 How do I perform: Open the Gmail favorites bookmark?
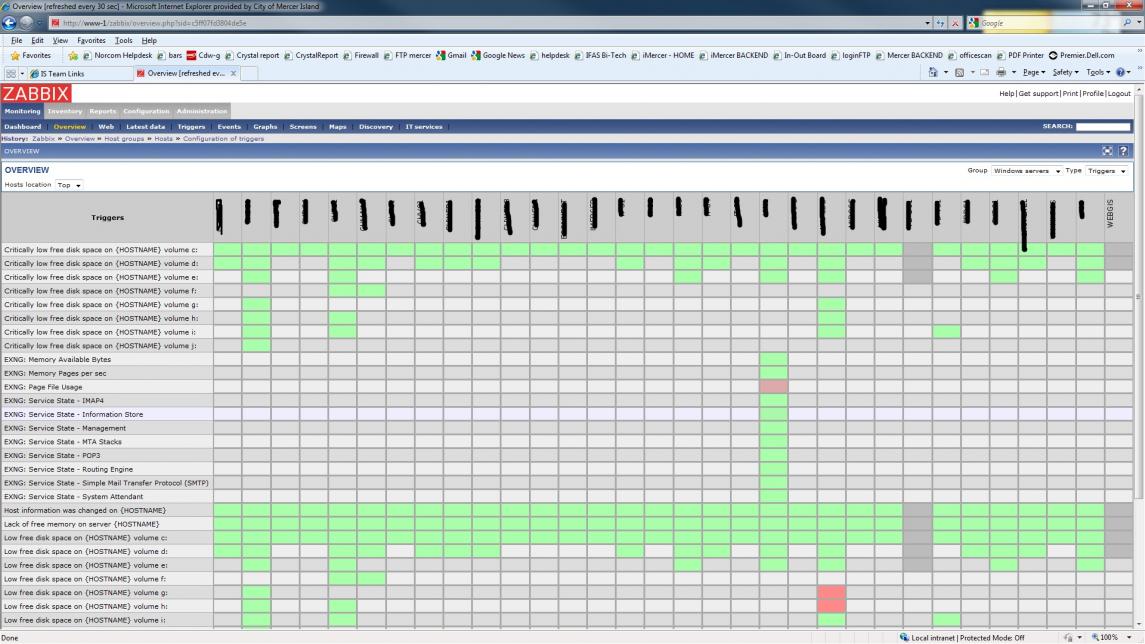451,55
